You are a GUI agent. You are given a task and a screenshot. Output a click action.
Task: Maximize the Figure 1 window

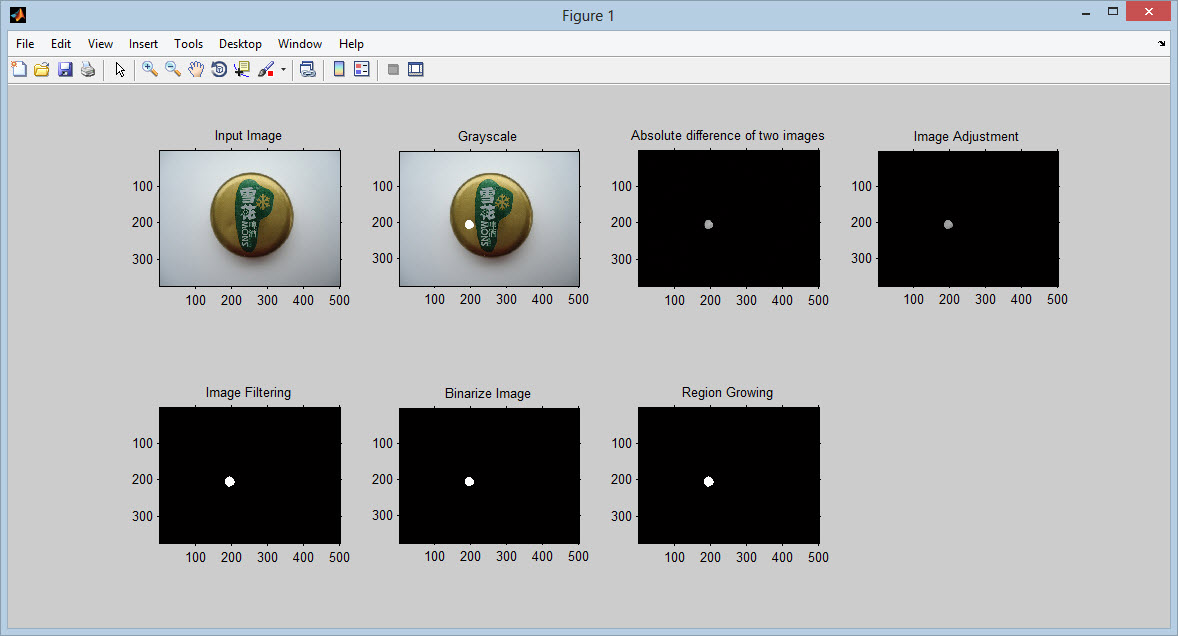[1113, 12]
